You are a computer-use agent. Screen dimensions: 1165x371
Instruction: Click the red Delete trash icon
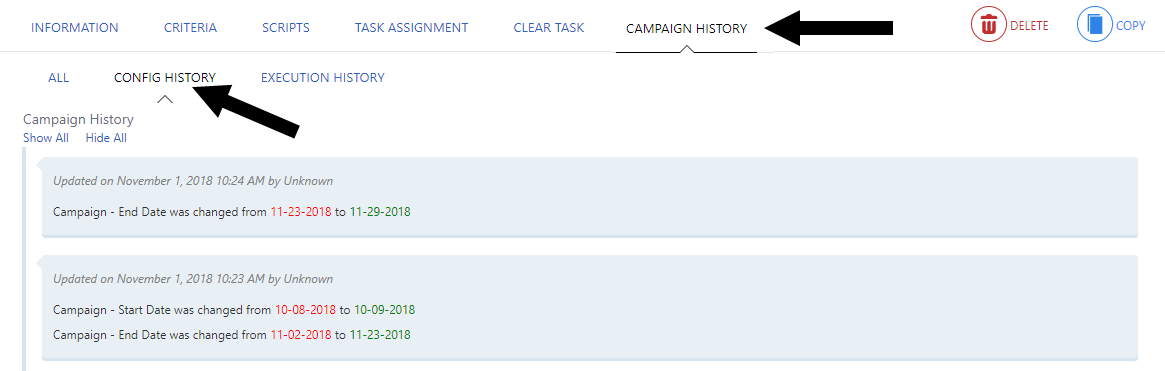(988, 25)
